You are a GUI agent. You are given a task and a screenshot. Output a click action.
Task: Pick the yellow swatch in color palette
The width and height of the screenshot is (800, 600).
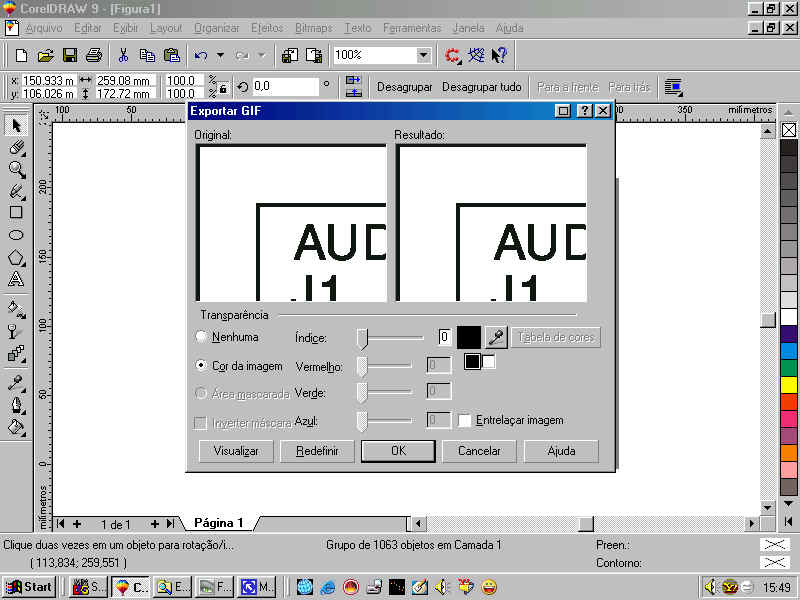pyautogui.click(x=789, y=384)
